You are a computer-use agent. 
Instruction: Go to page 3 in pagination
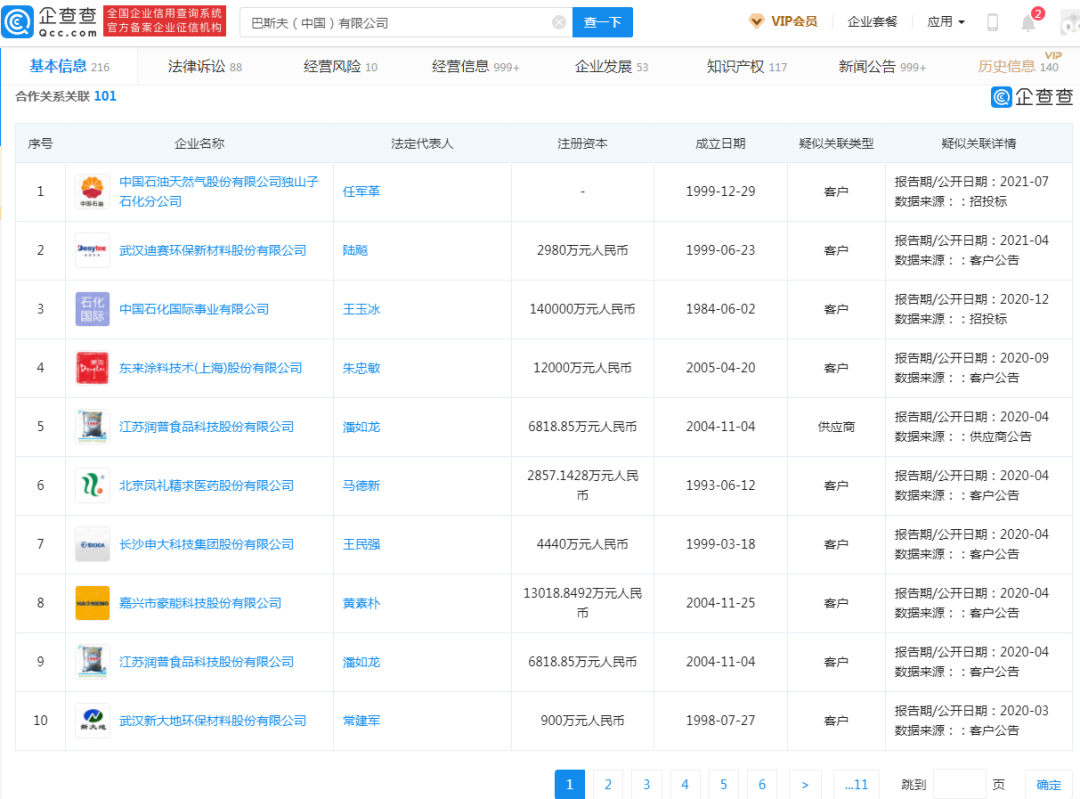click(646, 785)
